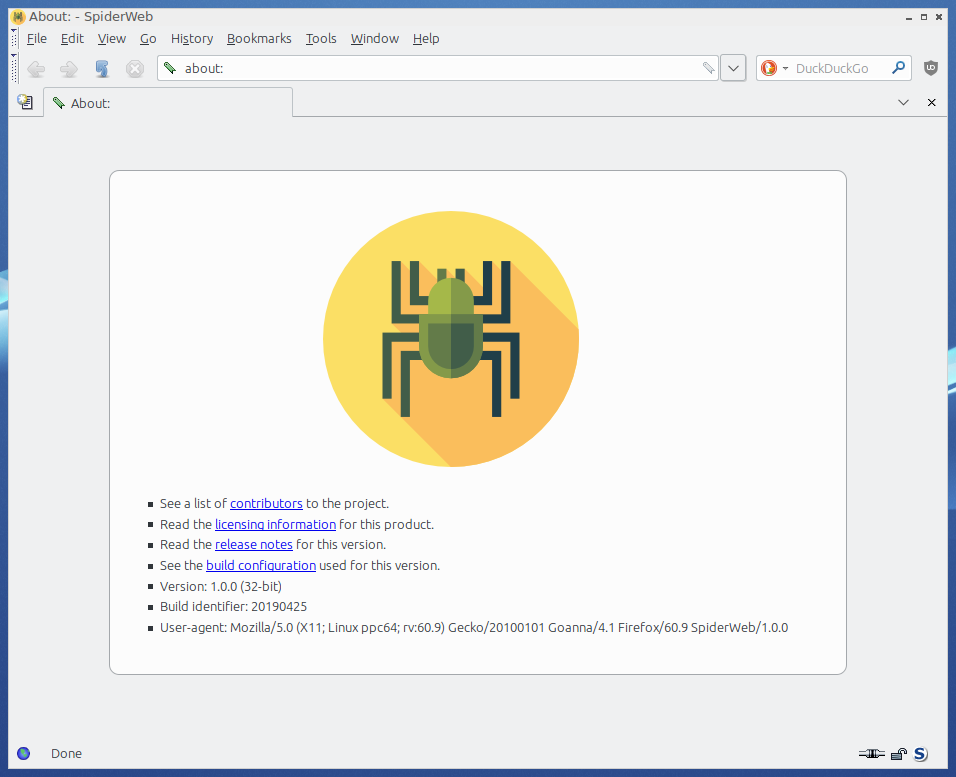The image size is (956, 777).
Task: Open the View menu
Action: (112, 38)
